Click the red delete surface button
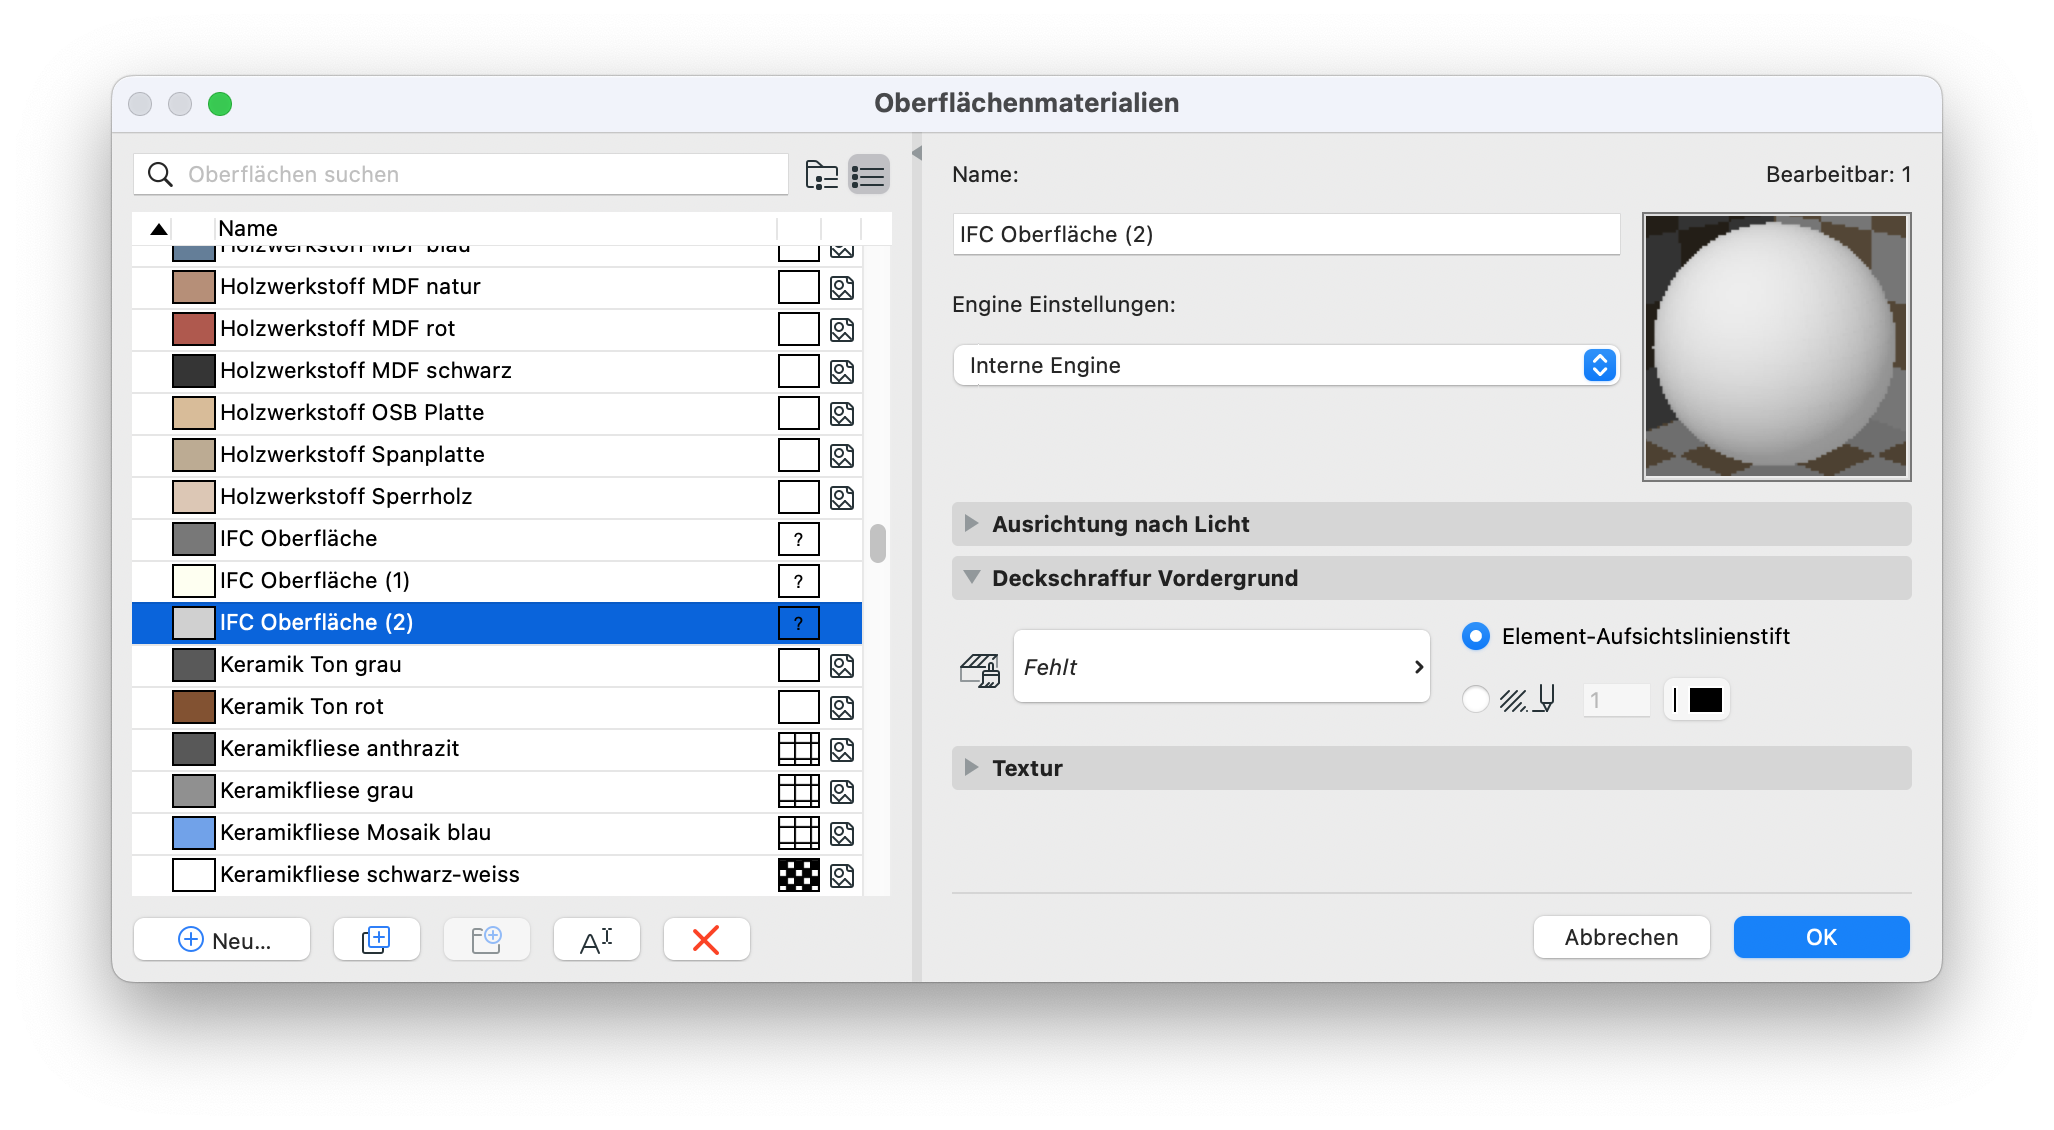 (706, 939)
